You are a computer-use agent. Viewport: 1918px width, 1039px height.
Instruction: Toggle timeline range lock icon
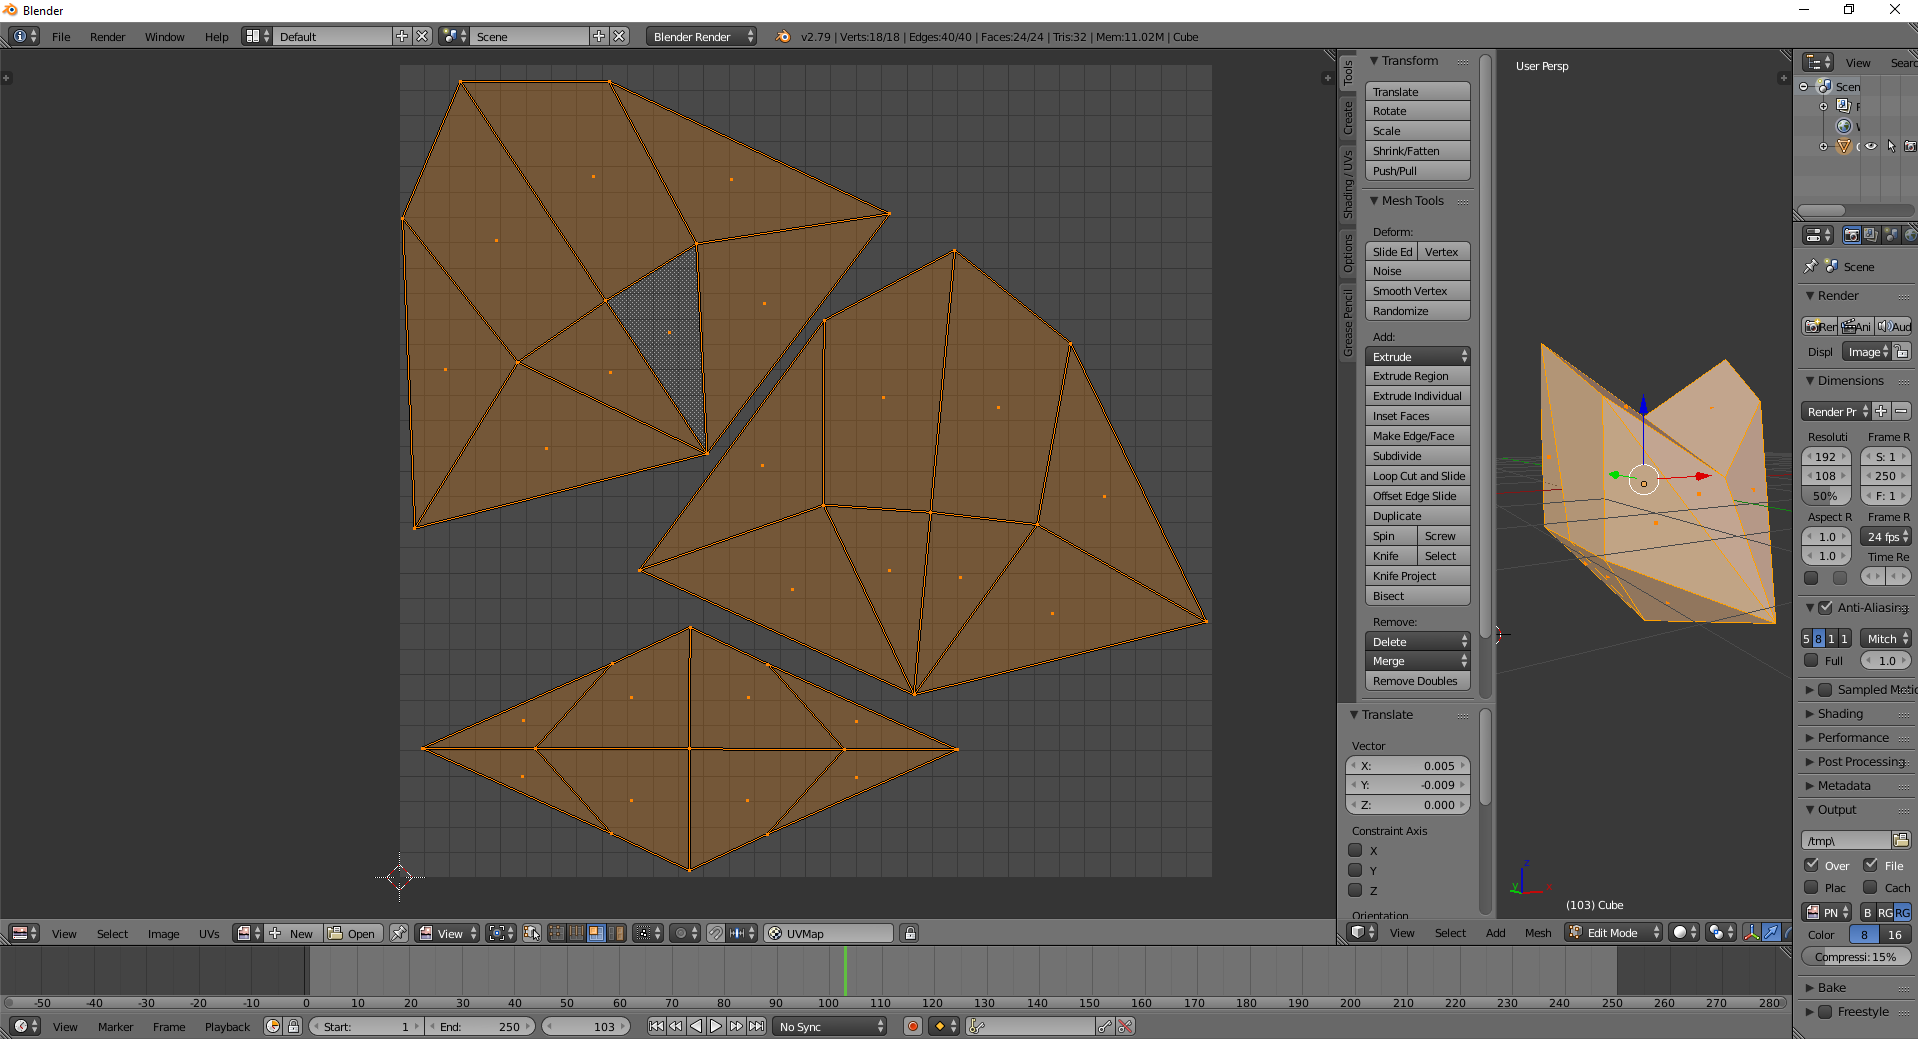pyautogui.click(x=293, y=1026)
